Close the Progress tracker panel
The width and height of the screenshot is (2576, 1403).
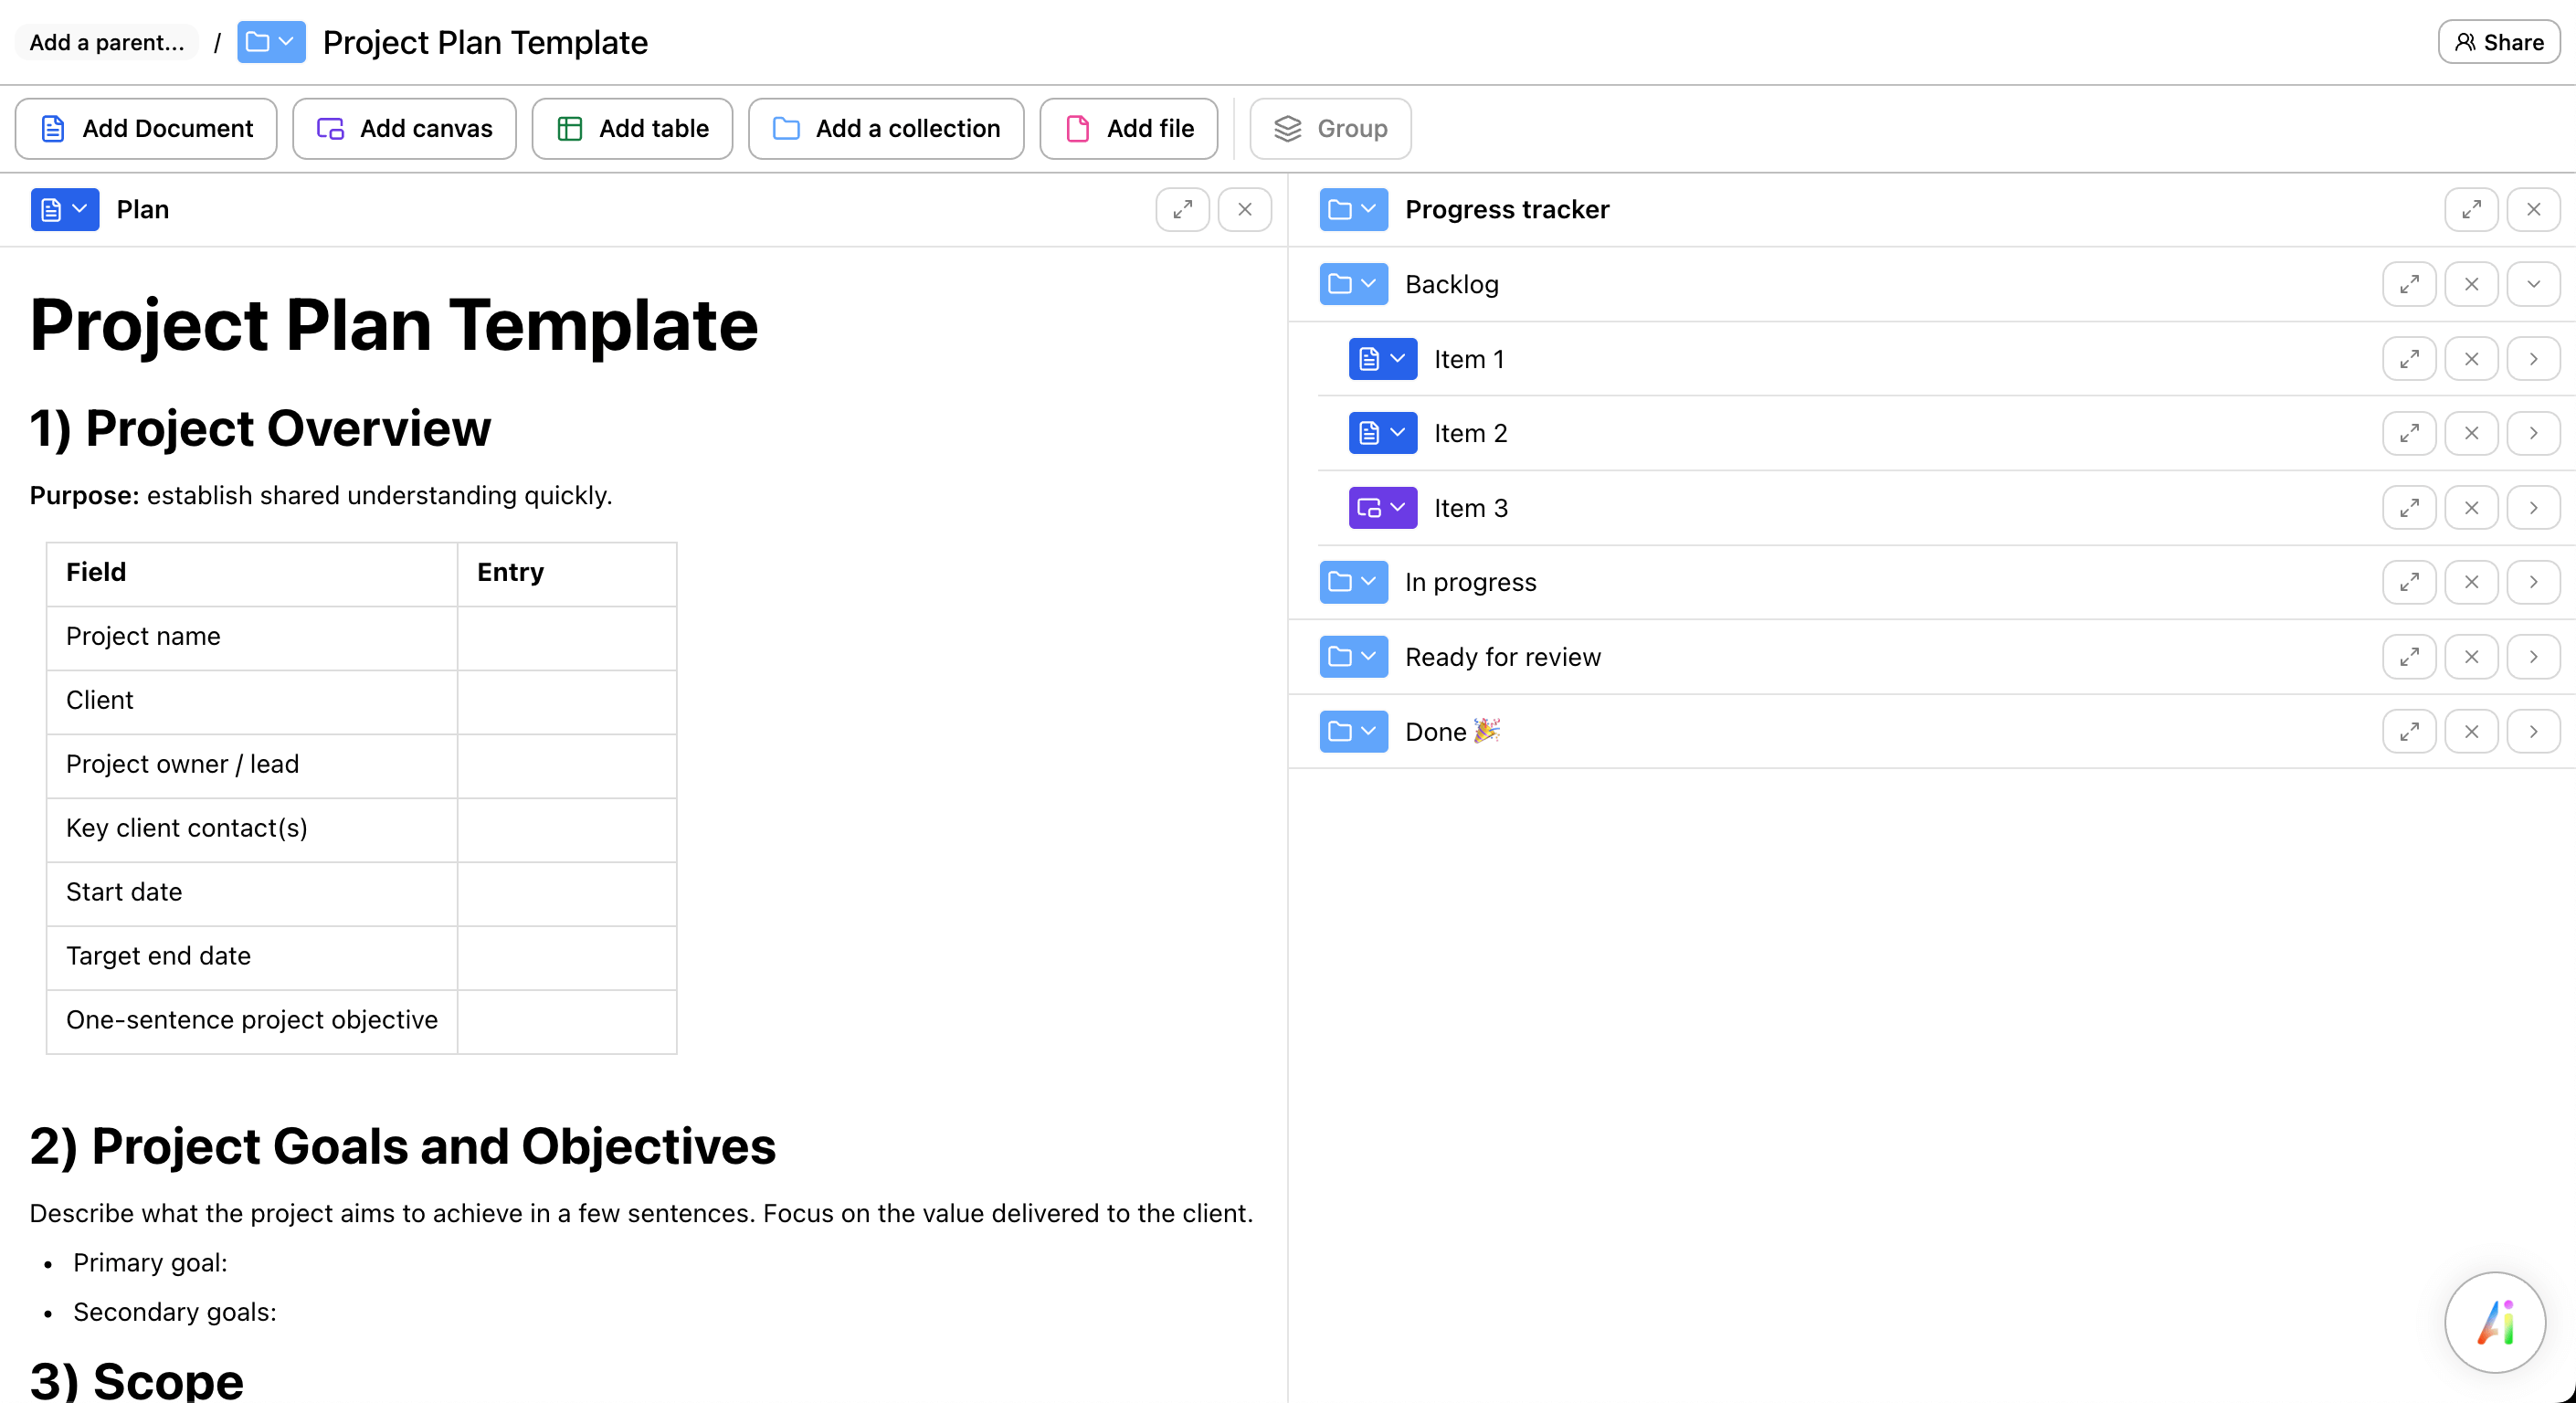click(x=2533, y=209)
